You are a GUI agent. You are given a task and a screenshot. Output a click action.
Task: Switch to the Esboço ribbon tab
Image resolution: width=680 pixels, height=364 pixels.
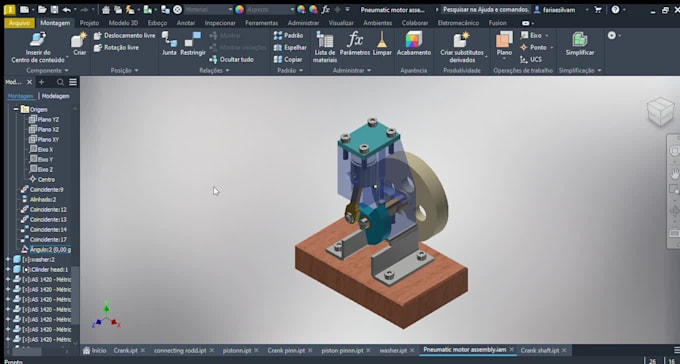point(157,23)
